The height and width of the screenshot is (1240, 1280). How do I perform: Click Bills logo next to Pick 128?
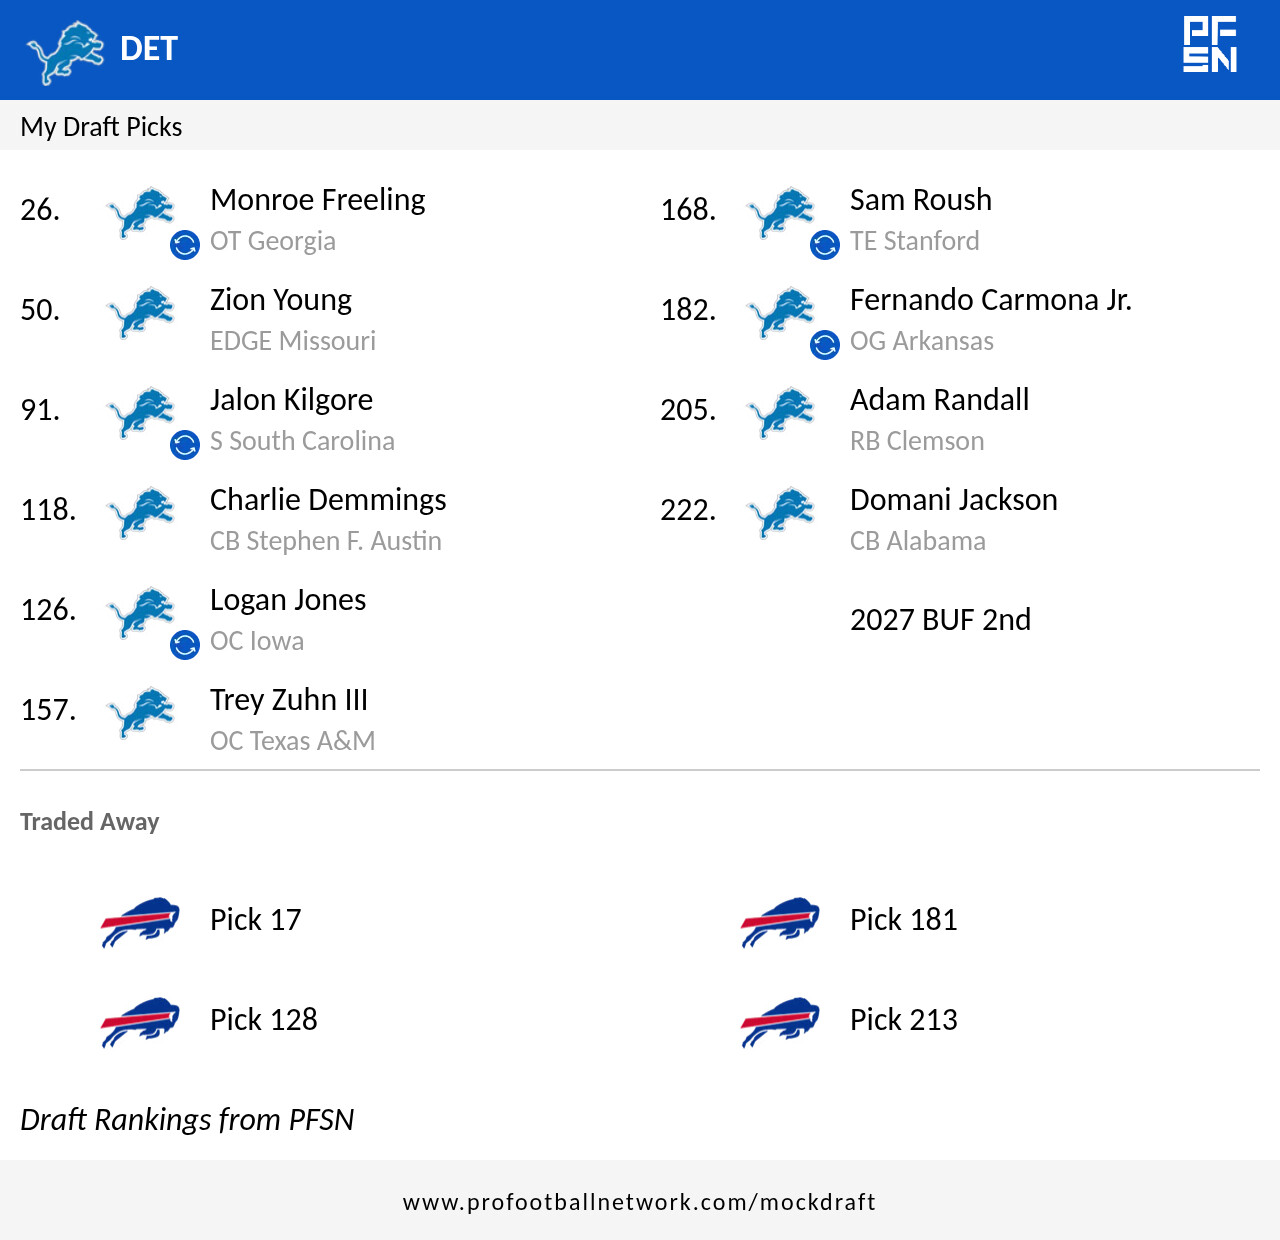point(140,1021)
